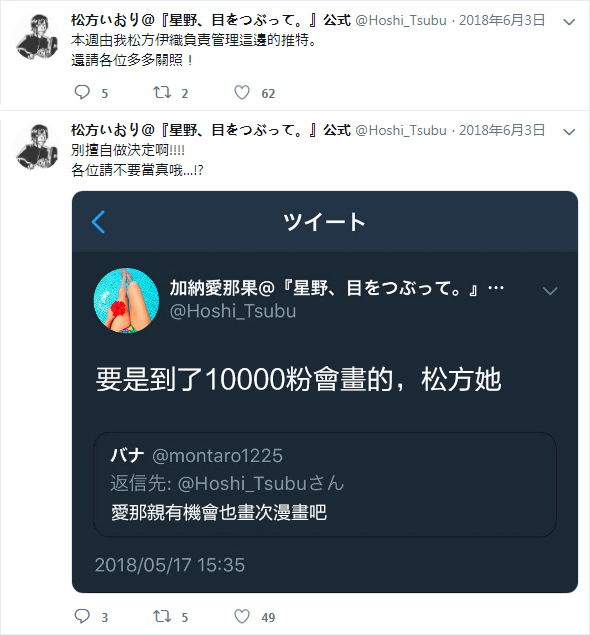Click the blue back arrow beside ツイート
This screenshot has height=635, width=590.
(x=98, y=222)
